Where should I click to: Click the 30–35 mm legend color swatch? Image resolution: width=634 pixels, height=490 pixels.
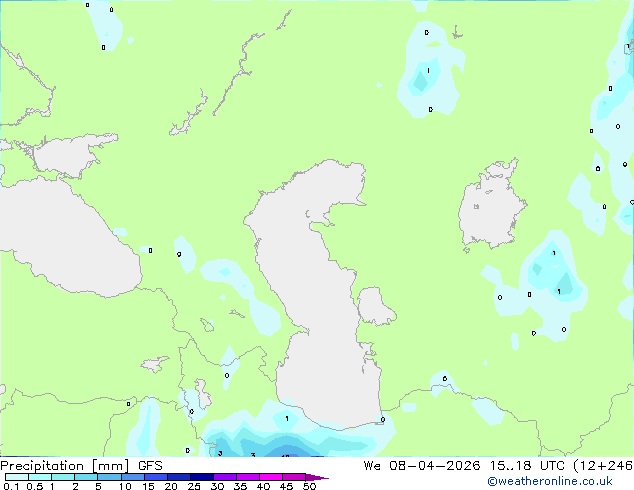click(x=225, y=477)
